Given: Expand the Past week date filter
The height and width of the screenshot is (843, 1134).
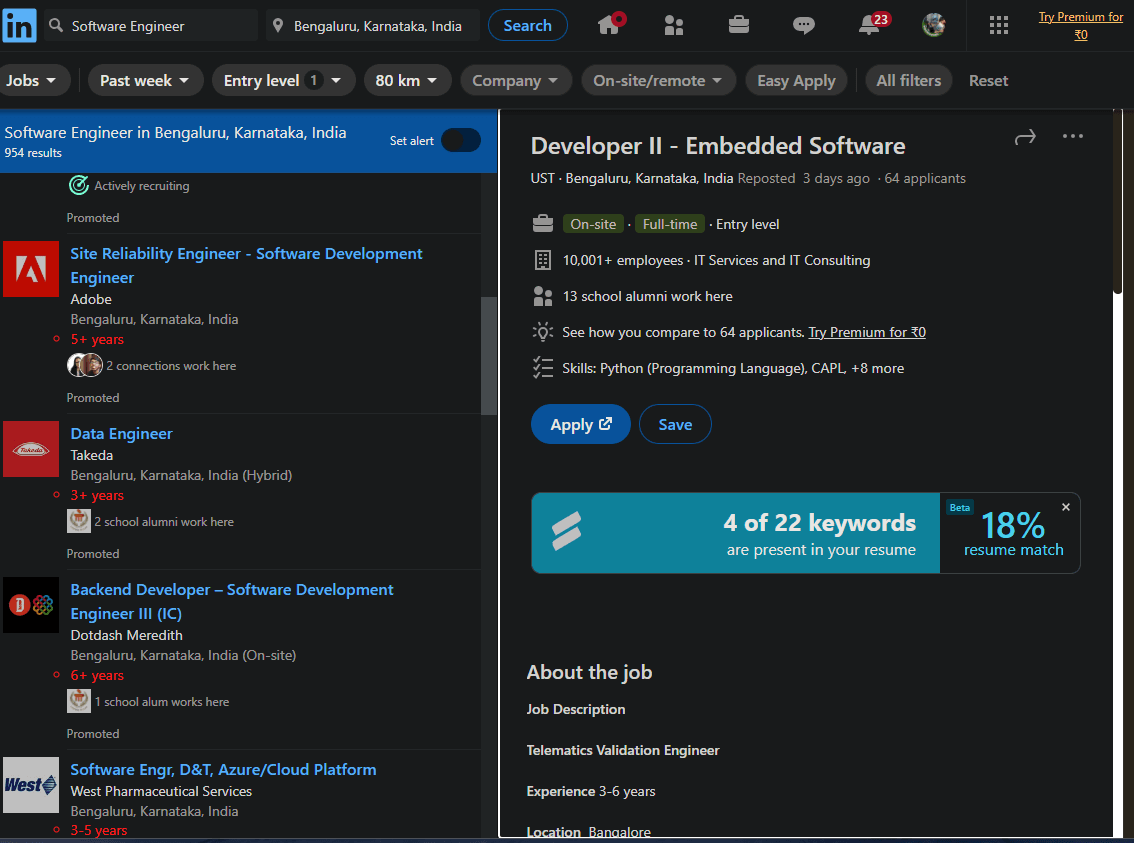Looking at the screenshot, I should coord(145,81).
